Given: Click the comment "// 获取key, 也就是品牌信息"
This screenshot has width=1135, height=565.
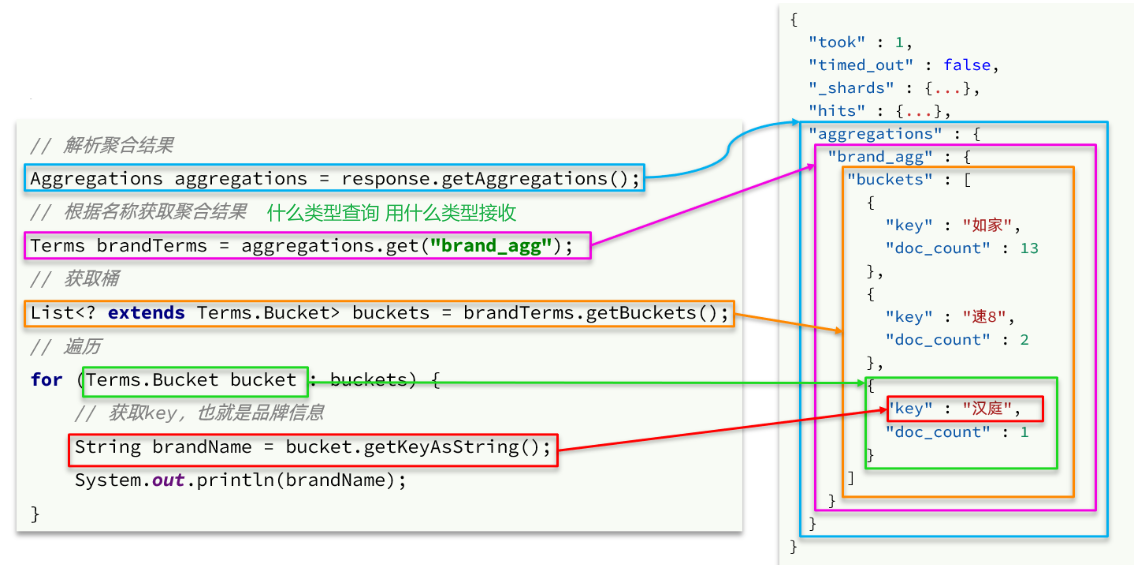Looking at the screenshot, I should (x=199, y=413).
